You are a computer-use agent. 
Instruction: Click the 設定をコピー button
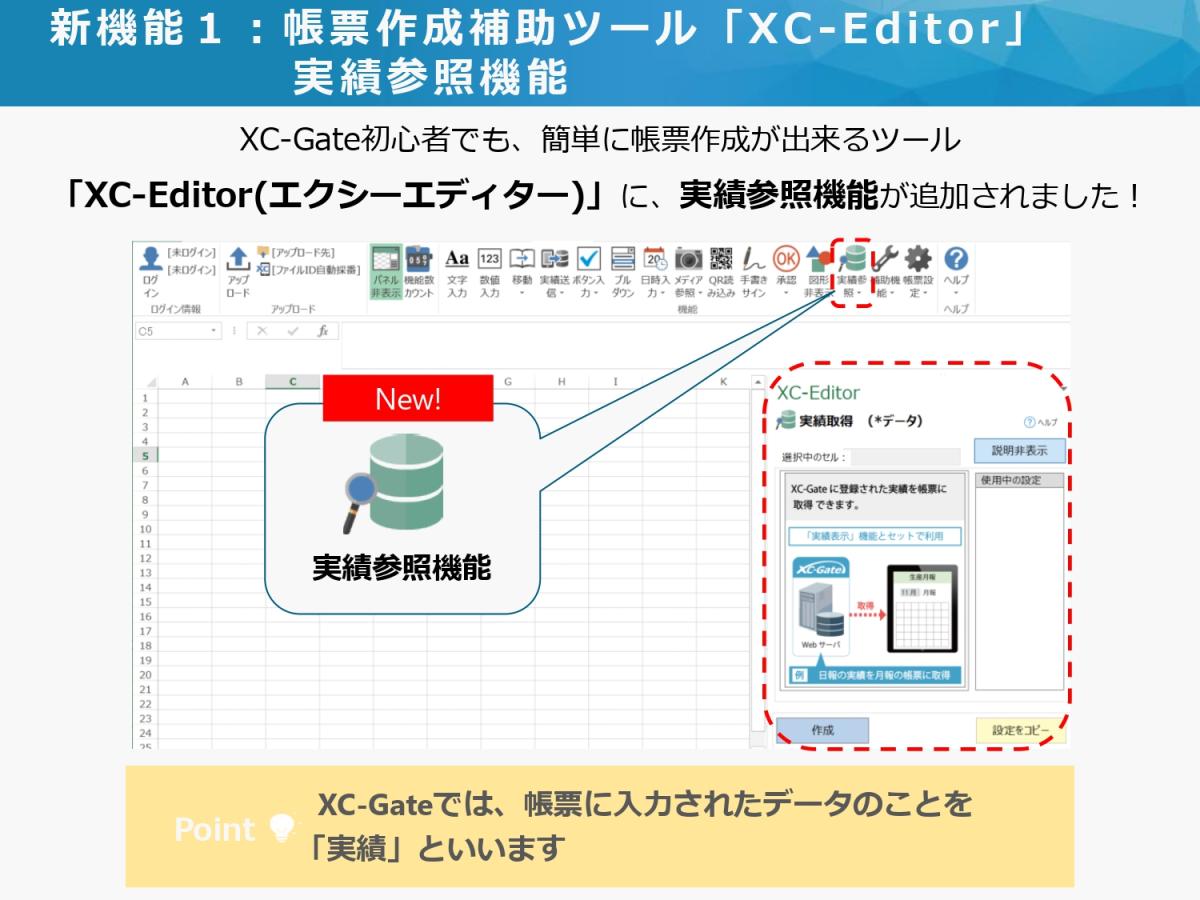tap(1021, 731)
